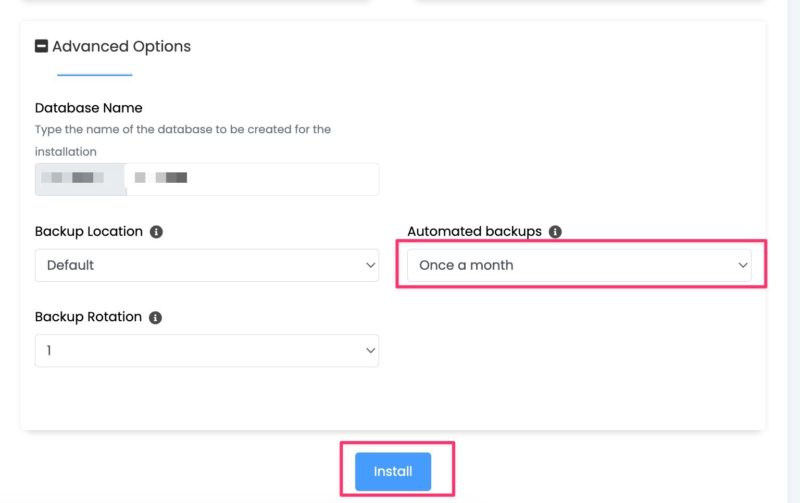The width and height of the screenshot is (800, 503).
Task: Click the blue underline below Advanced Options
Action: (94, 75)
